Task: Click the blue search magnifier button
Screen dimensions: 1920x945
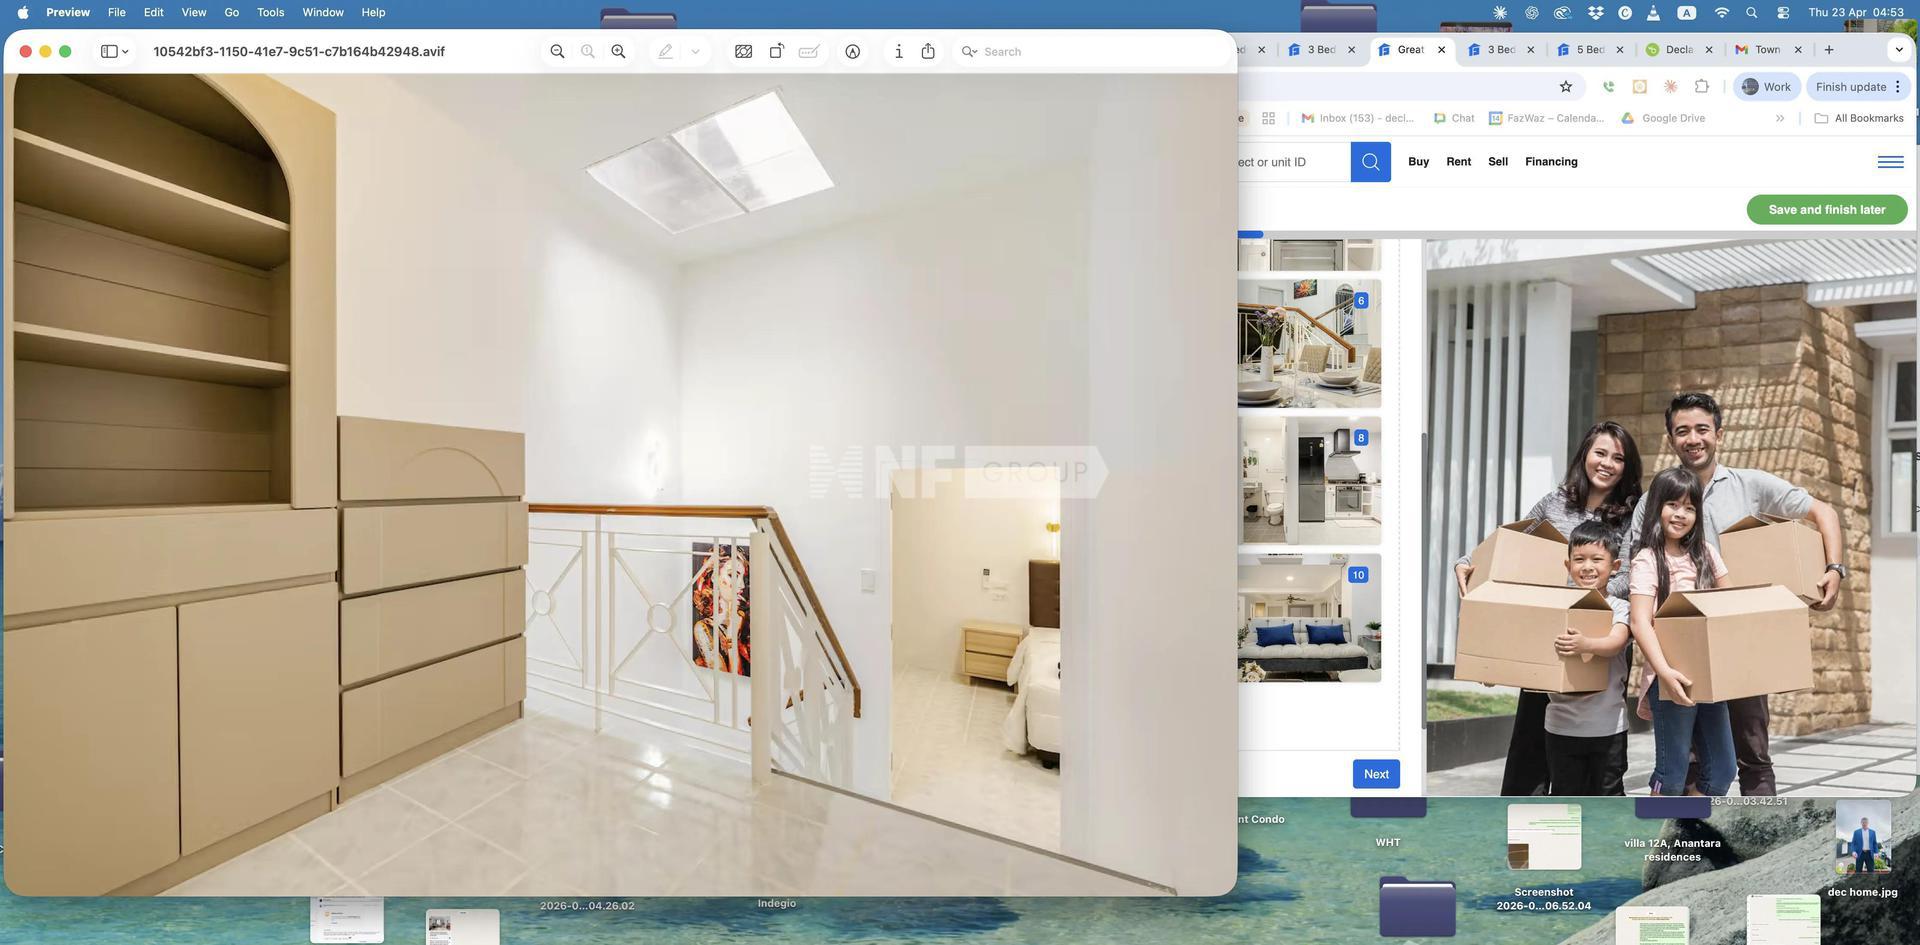Action: (1370, 162)
